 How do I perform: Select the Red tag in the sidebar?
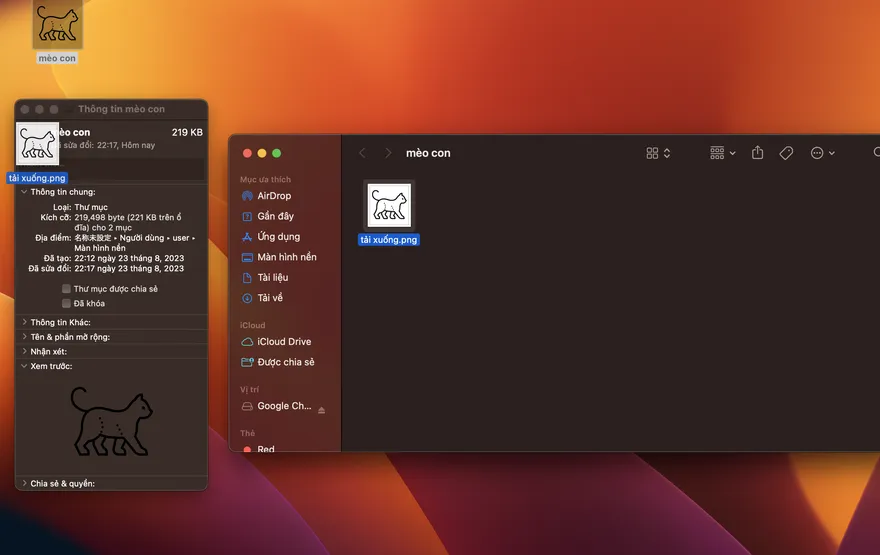[265, 449]
